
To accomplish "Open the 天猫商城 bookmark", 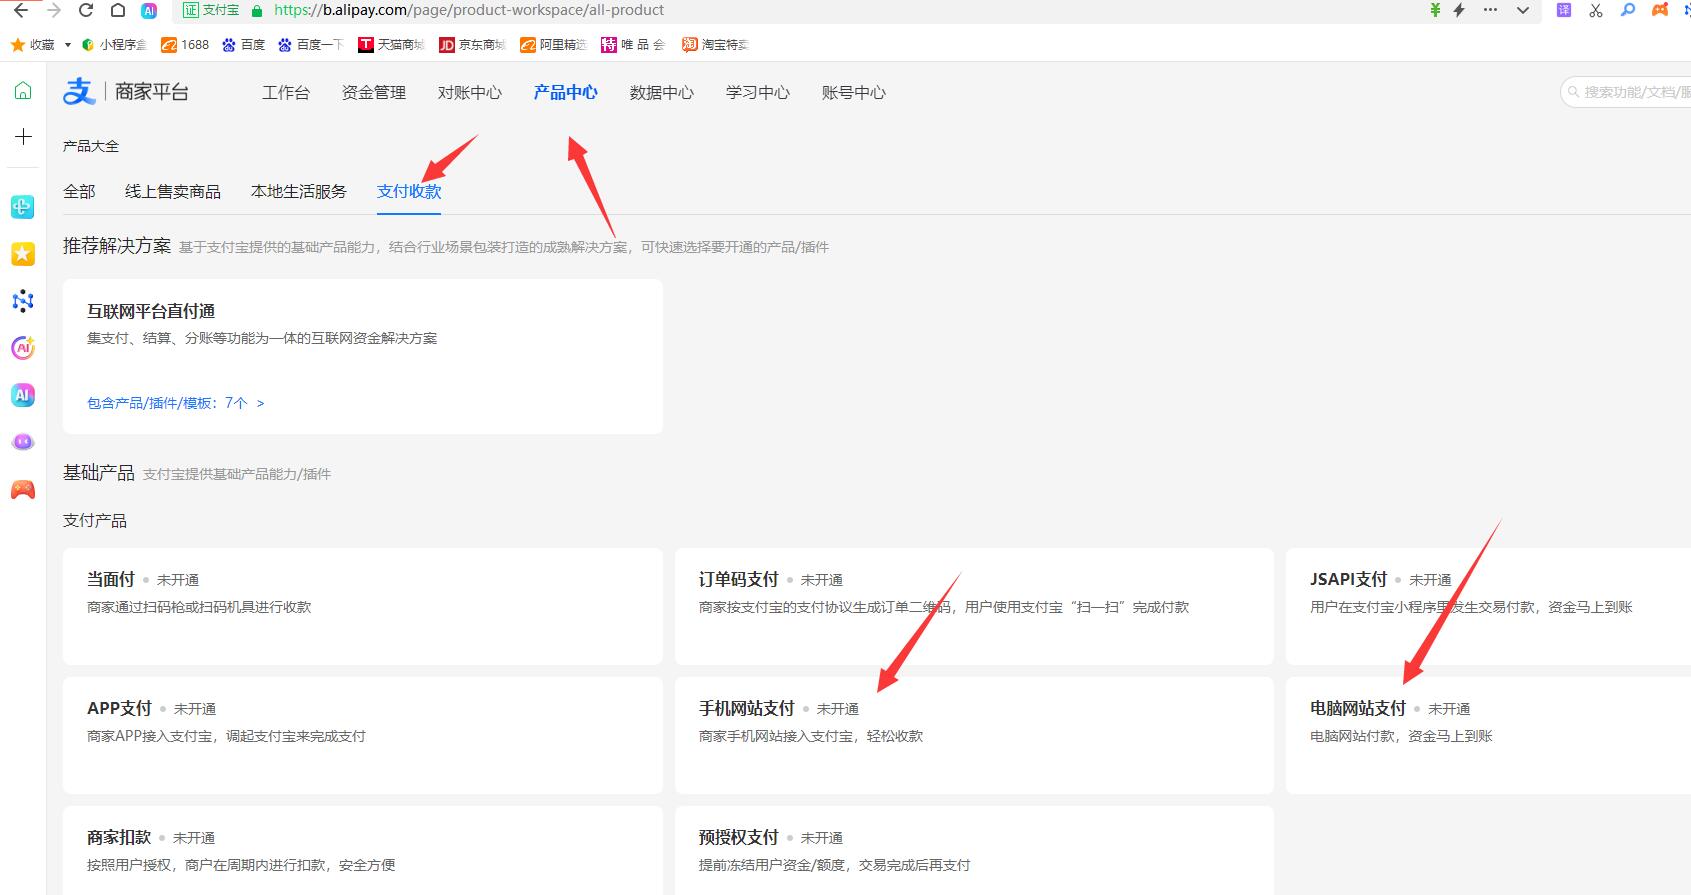I will tap(391, 44).
